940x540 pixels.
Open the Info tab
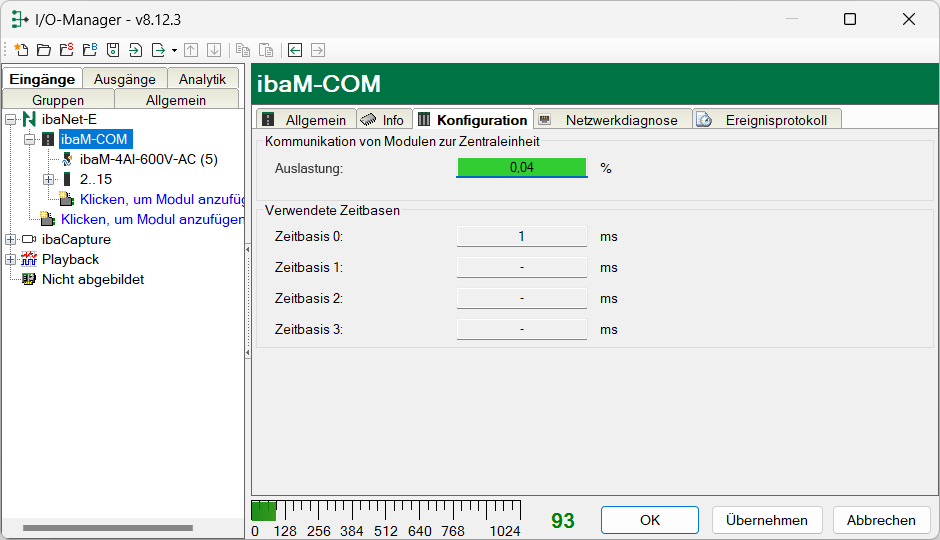pos(384,119)
